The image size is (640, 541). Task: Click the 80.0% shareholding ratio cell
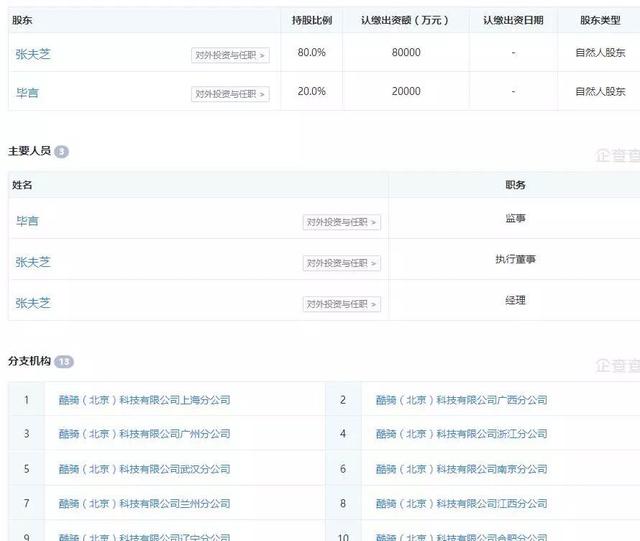(311, 52)
